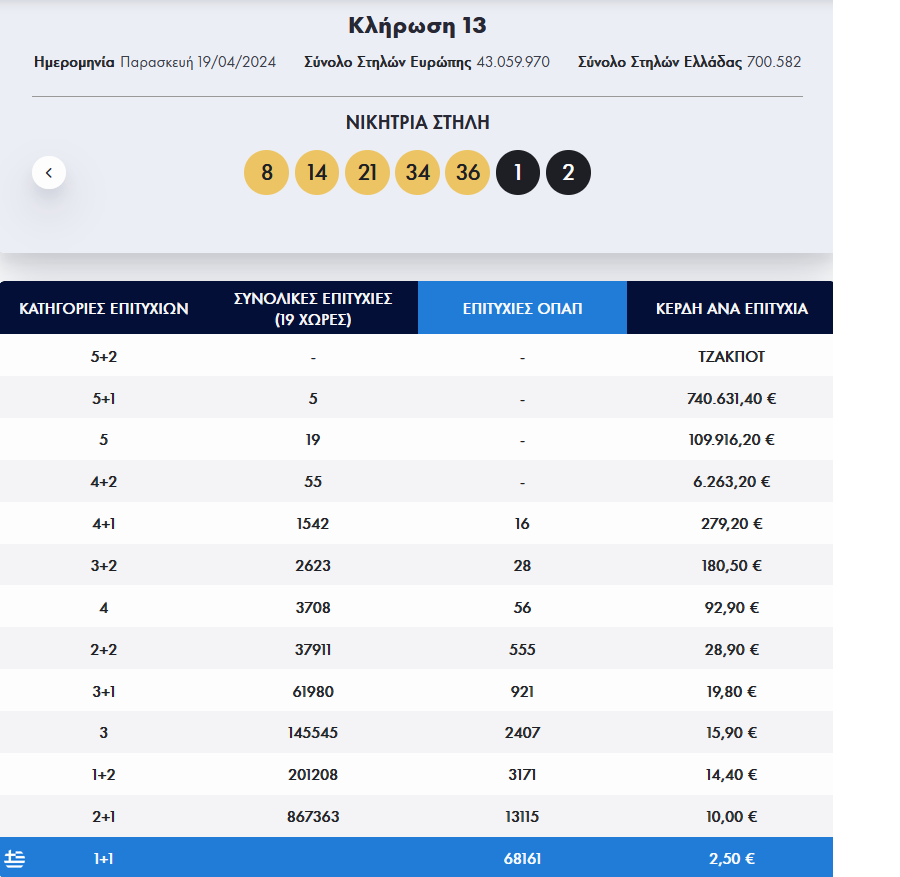Click total hits 1542 in the 4+1 row
Viewport: 900px width, 877px height.
coord(313,523)
